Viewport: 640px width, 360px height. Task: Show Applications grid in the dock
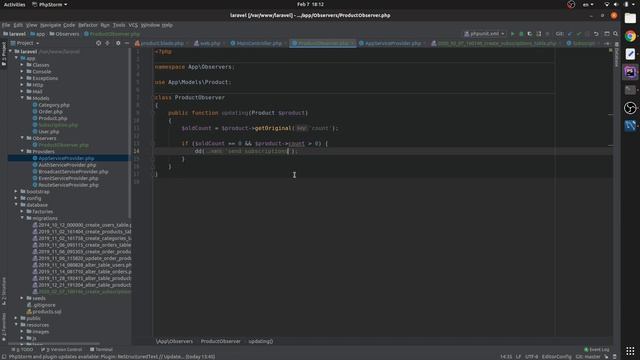[630, 351]
